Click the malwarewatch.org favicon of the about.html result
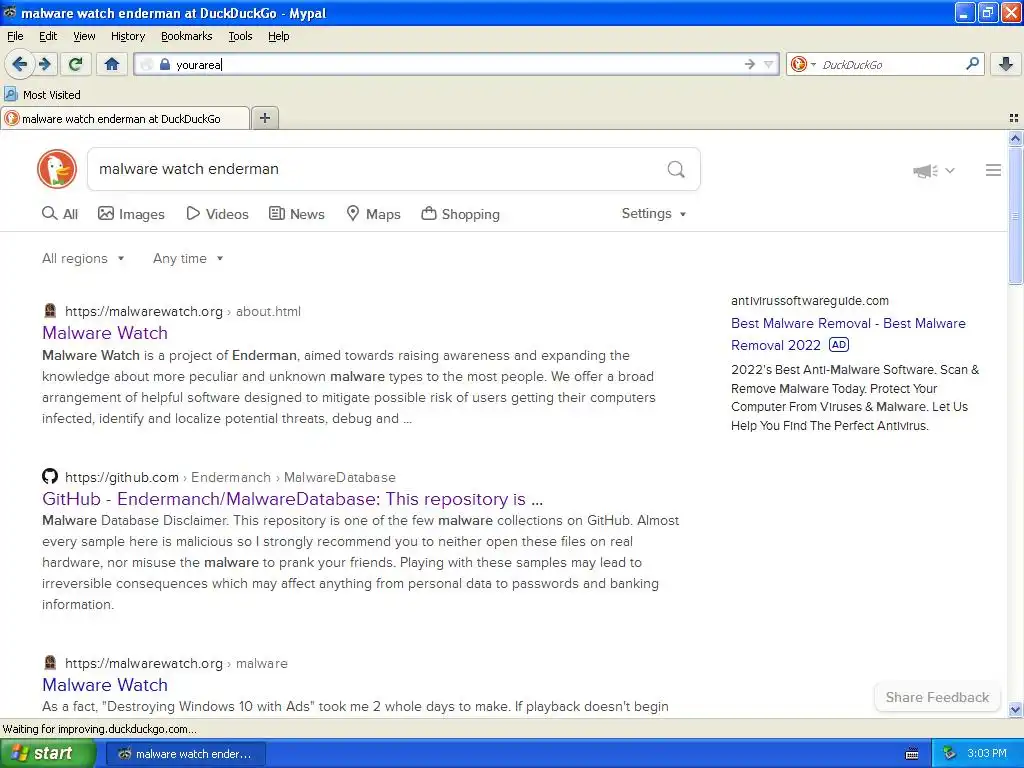Image resolution: width=1024 pixels, height=768 pixels. [x=50, y=311]
